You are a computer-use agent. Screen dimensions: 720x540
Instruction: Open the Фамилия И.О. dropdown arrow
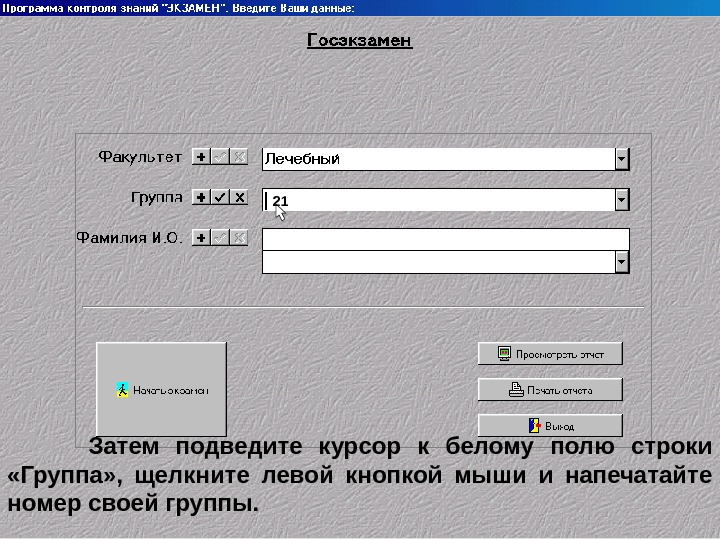(x=622, y=262)
